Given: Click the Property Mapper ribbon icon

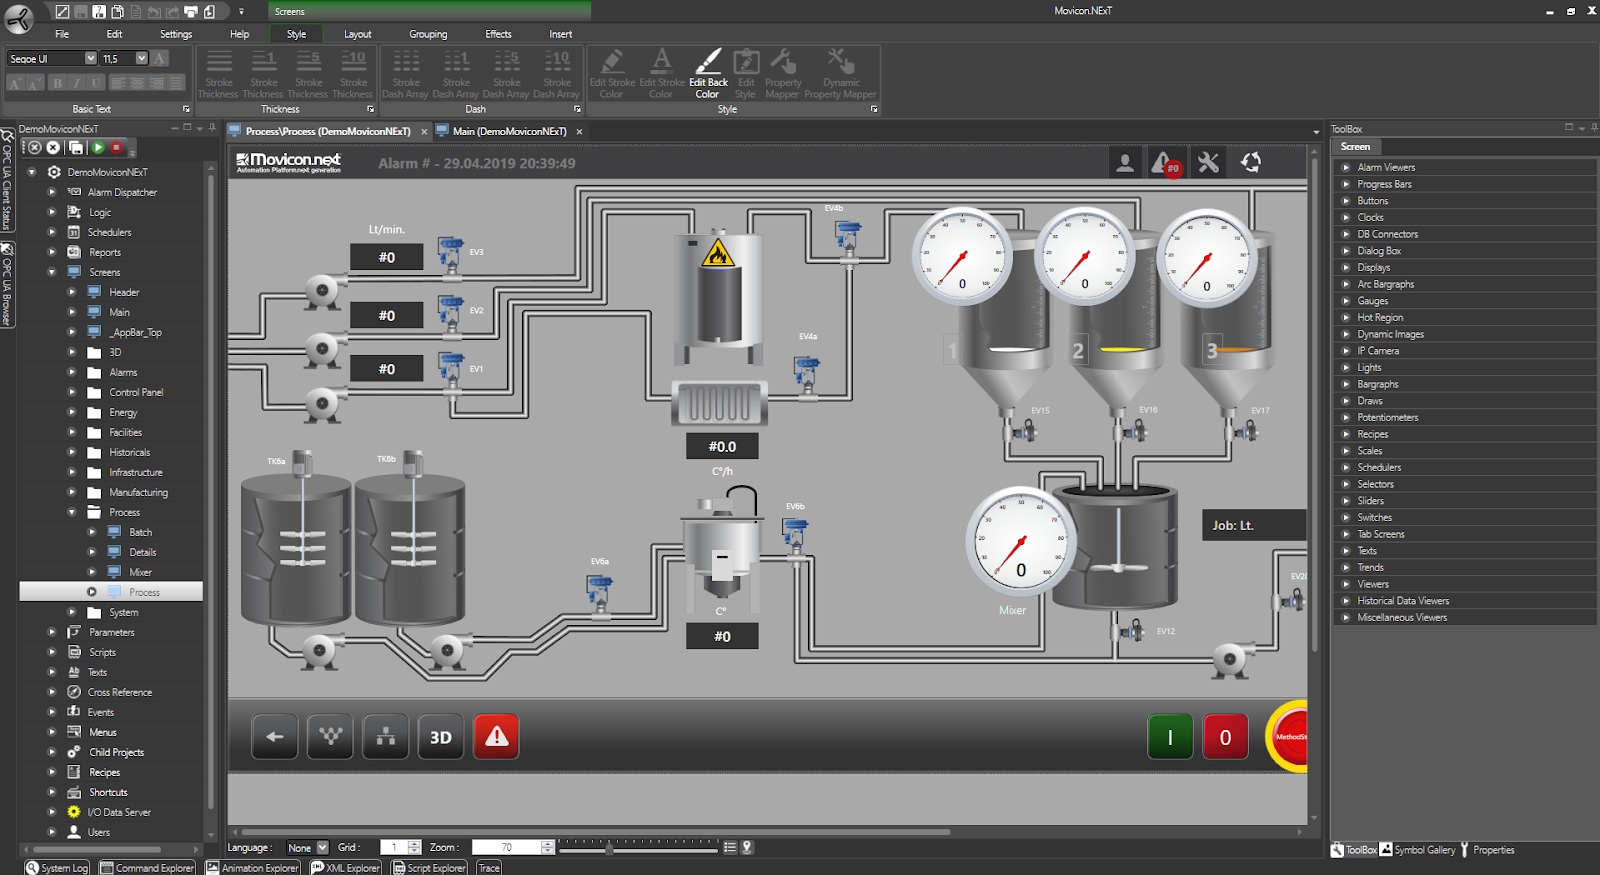Looking at the screenshot, I should tap(783, 74).
